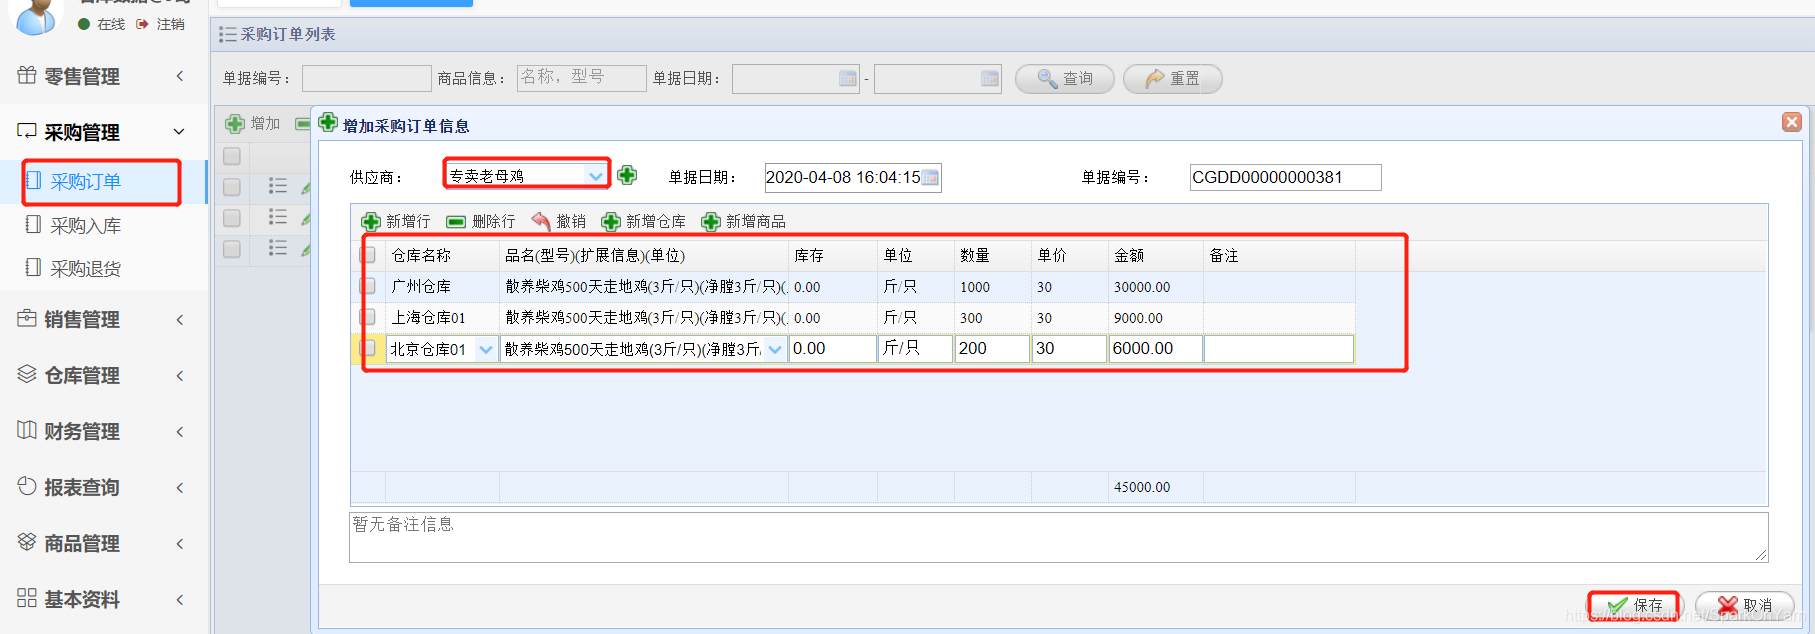The image size is (1815, 634).
Task: Click user avatar picture
Action: pyautogui.click(x=38, y=15)
